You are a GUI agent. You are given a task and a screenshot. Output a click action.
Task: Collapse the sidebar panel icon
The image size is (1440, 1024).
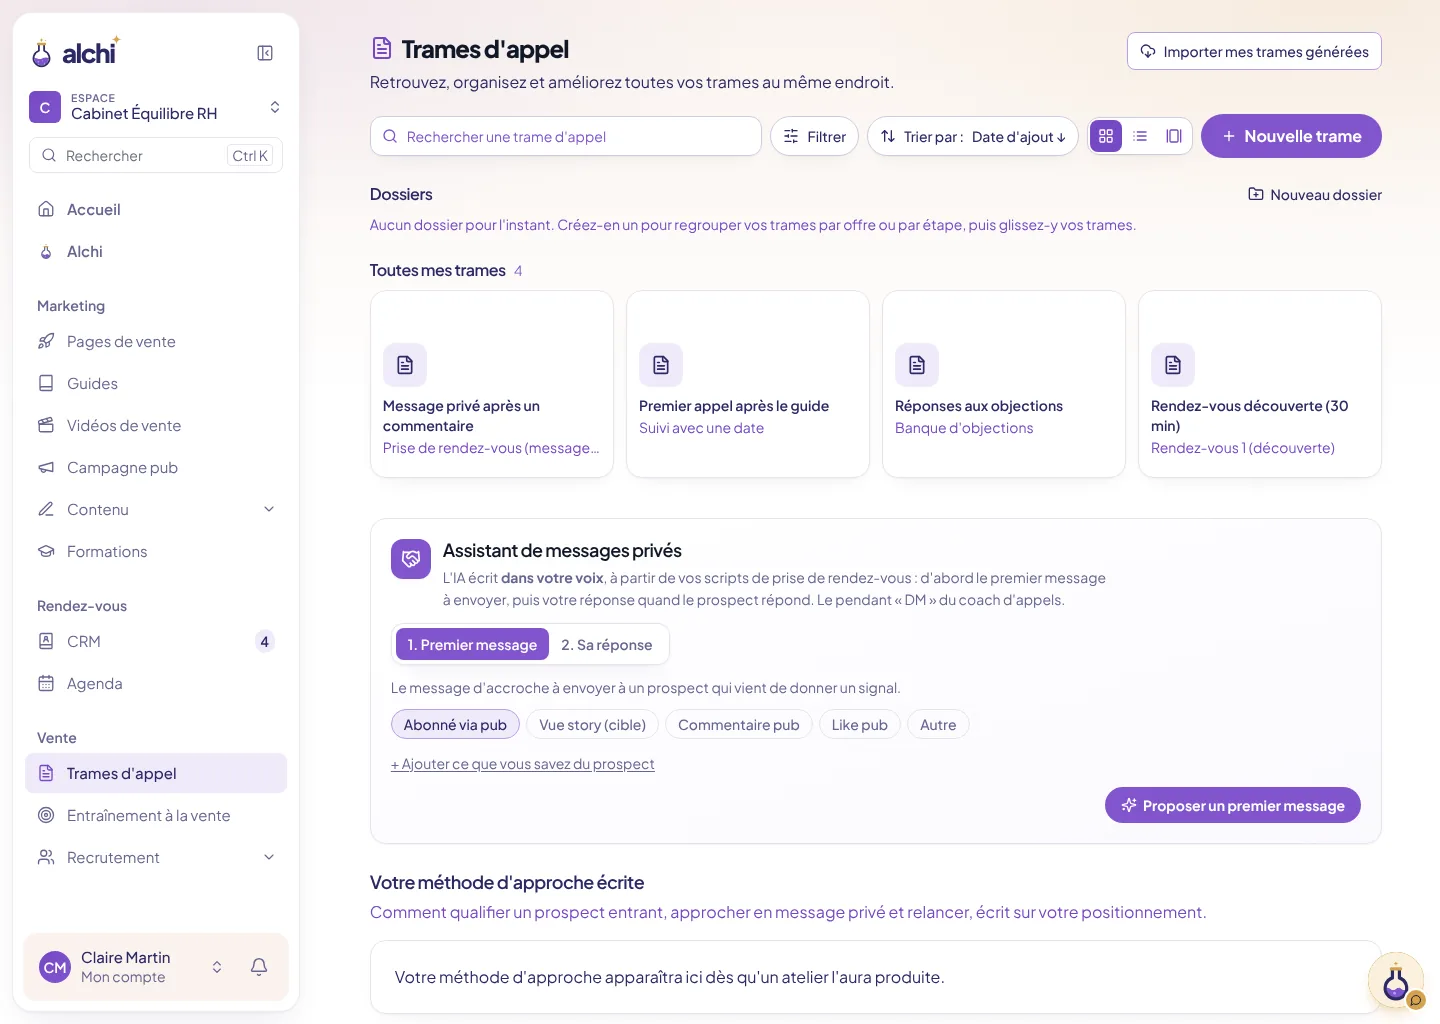point(265,53)
